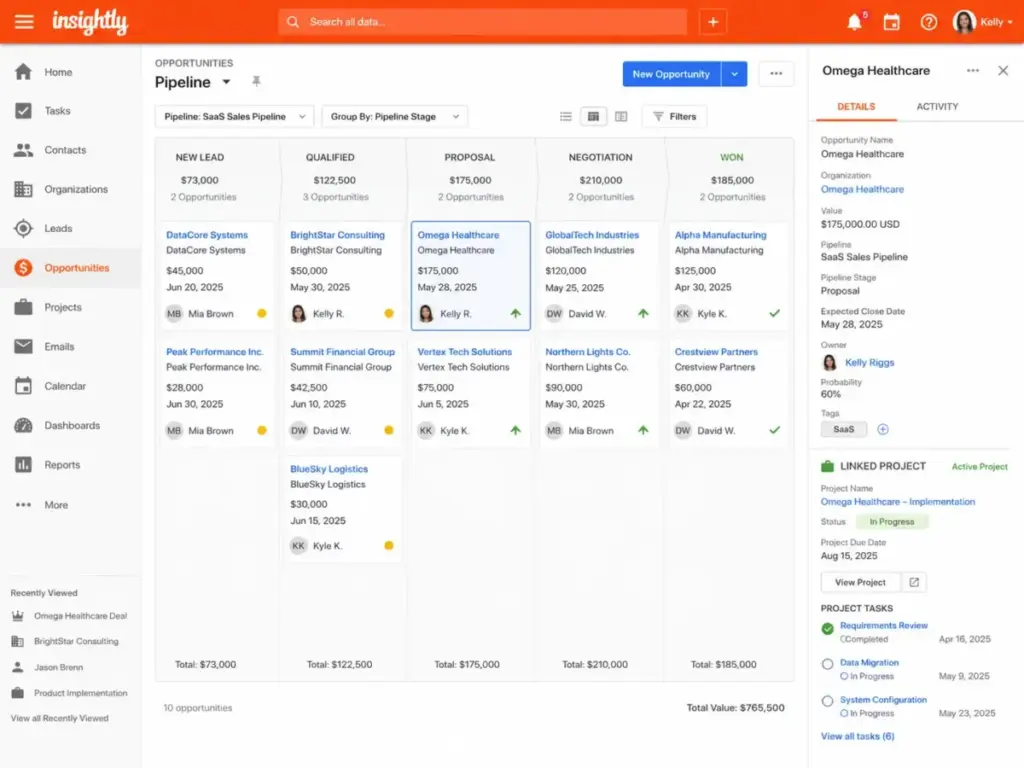Open BlueSky Logistics opportunity
Screen dimensions: 1024x768
[328, 469]
